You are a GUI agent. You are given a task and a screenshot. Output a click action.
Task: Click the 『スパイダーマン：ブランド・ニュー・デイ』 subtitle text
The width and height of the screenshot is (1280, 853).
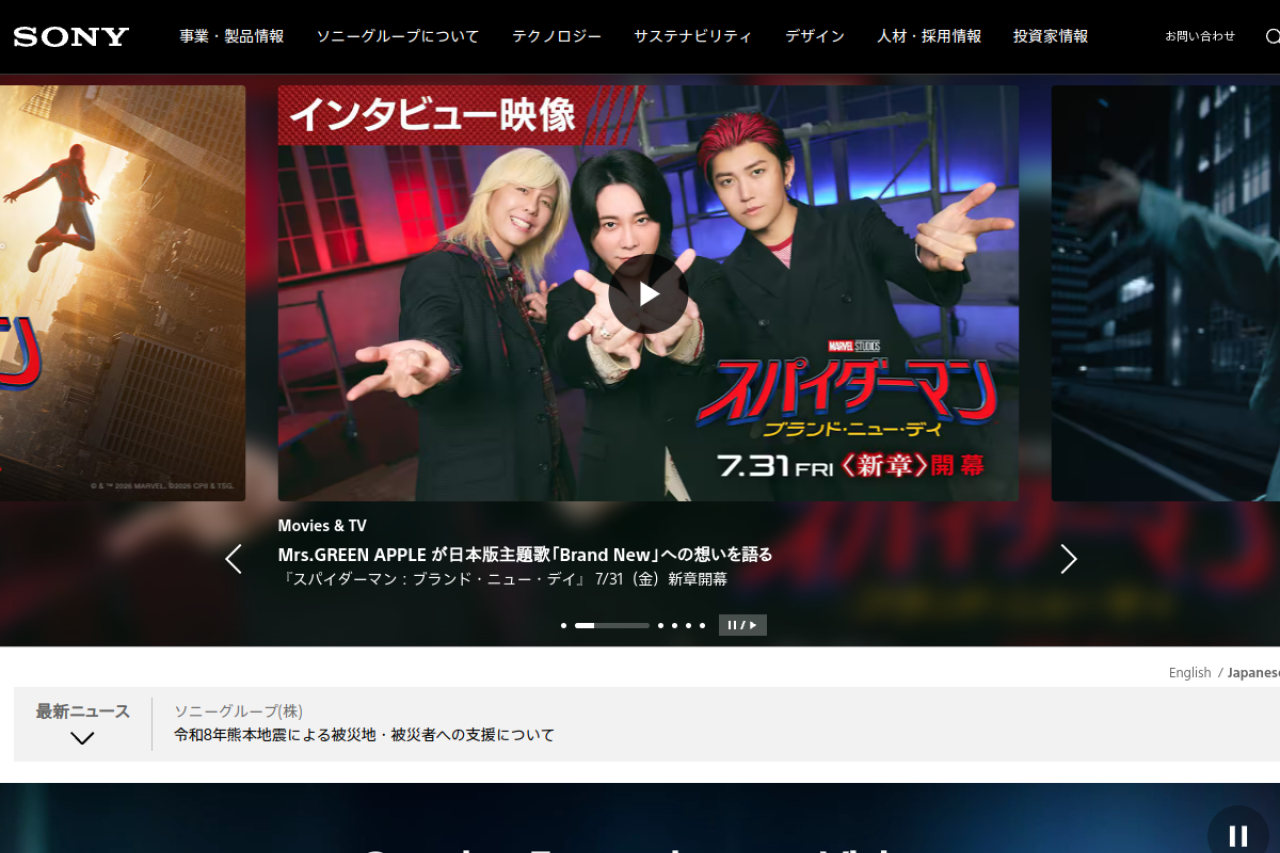click(502, 579)
